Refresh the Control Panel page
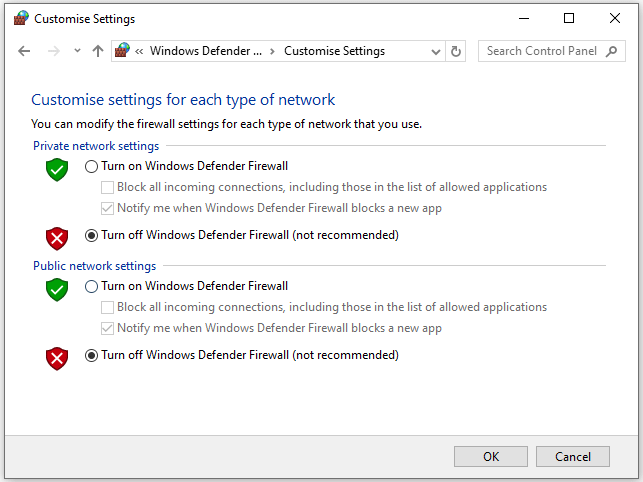 457,51
